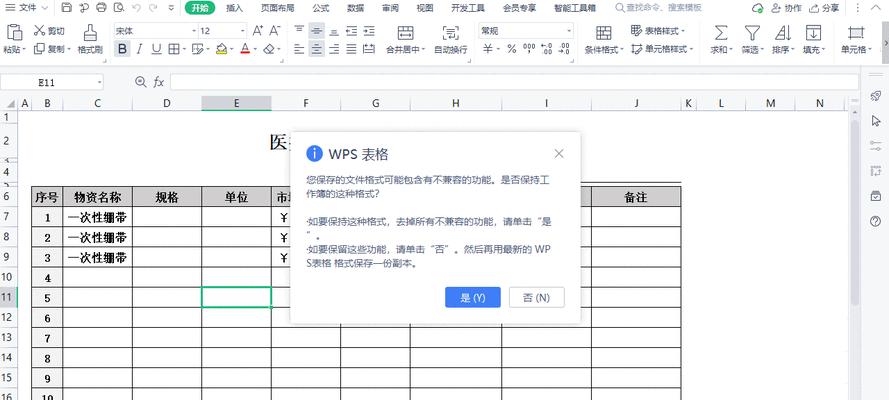Screen dimensions: 889x400
Task: Apply fill color bucket icon
Action: [x=221, y=49]
